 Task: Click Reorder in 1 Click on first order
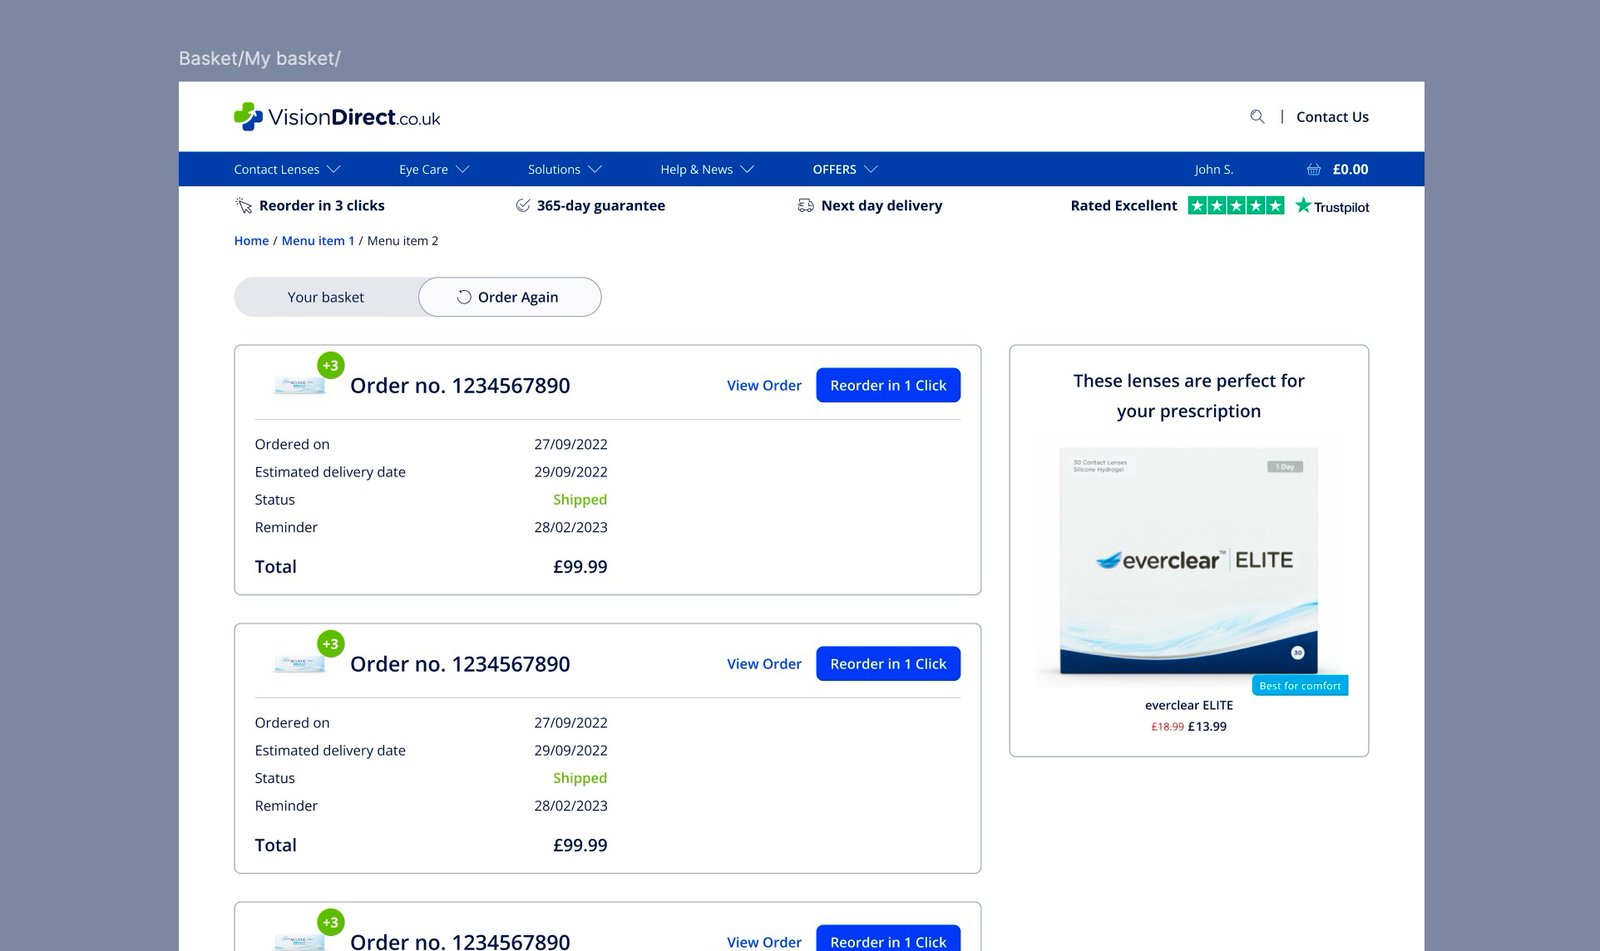888,386
